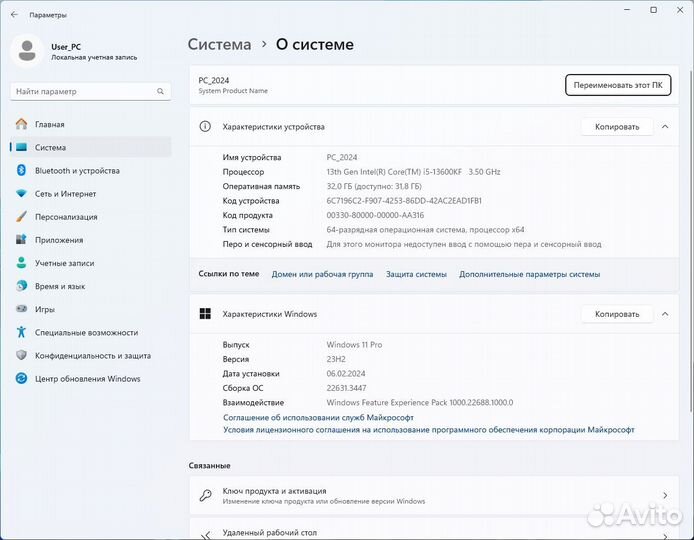
Task: Click the Сеть и Интернет Wi-Fi icon
Action: click(x=21, y=193)
